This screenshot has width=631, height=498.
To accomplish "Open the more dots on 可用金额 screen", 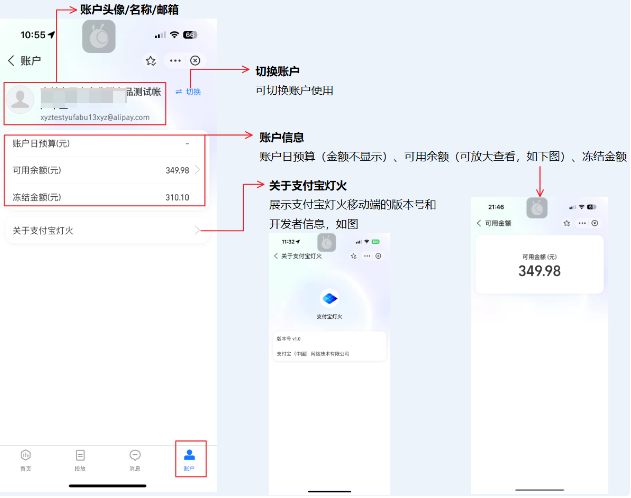I will click(582, 223).
